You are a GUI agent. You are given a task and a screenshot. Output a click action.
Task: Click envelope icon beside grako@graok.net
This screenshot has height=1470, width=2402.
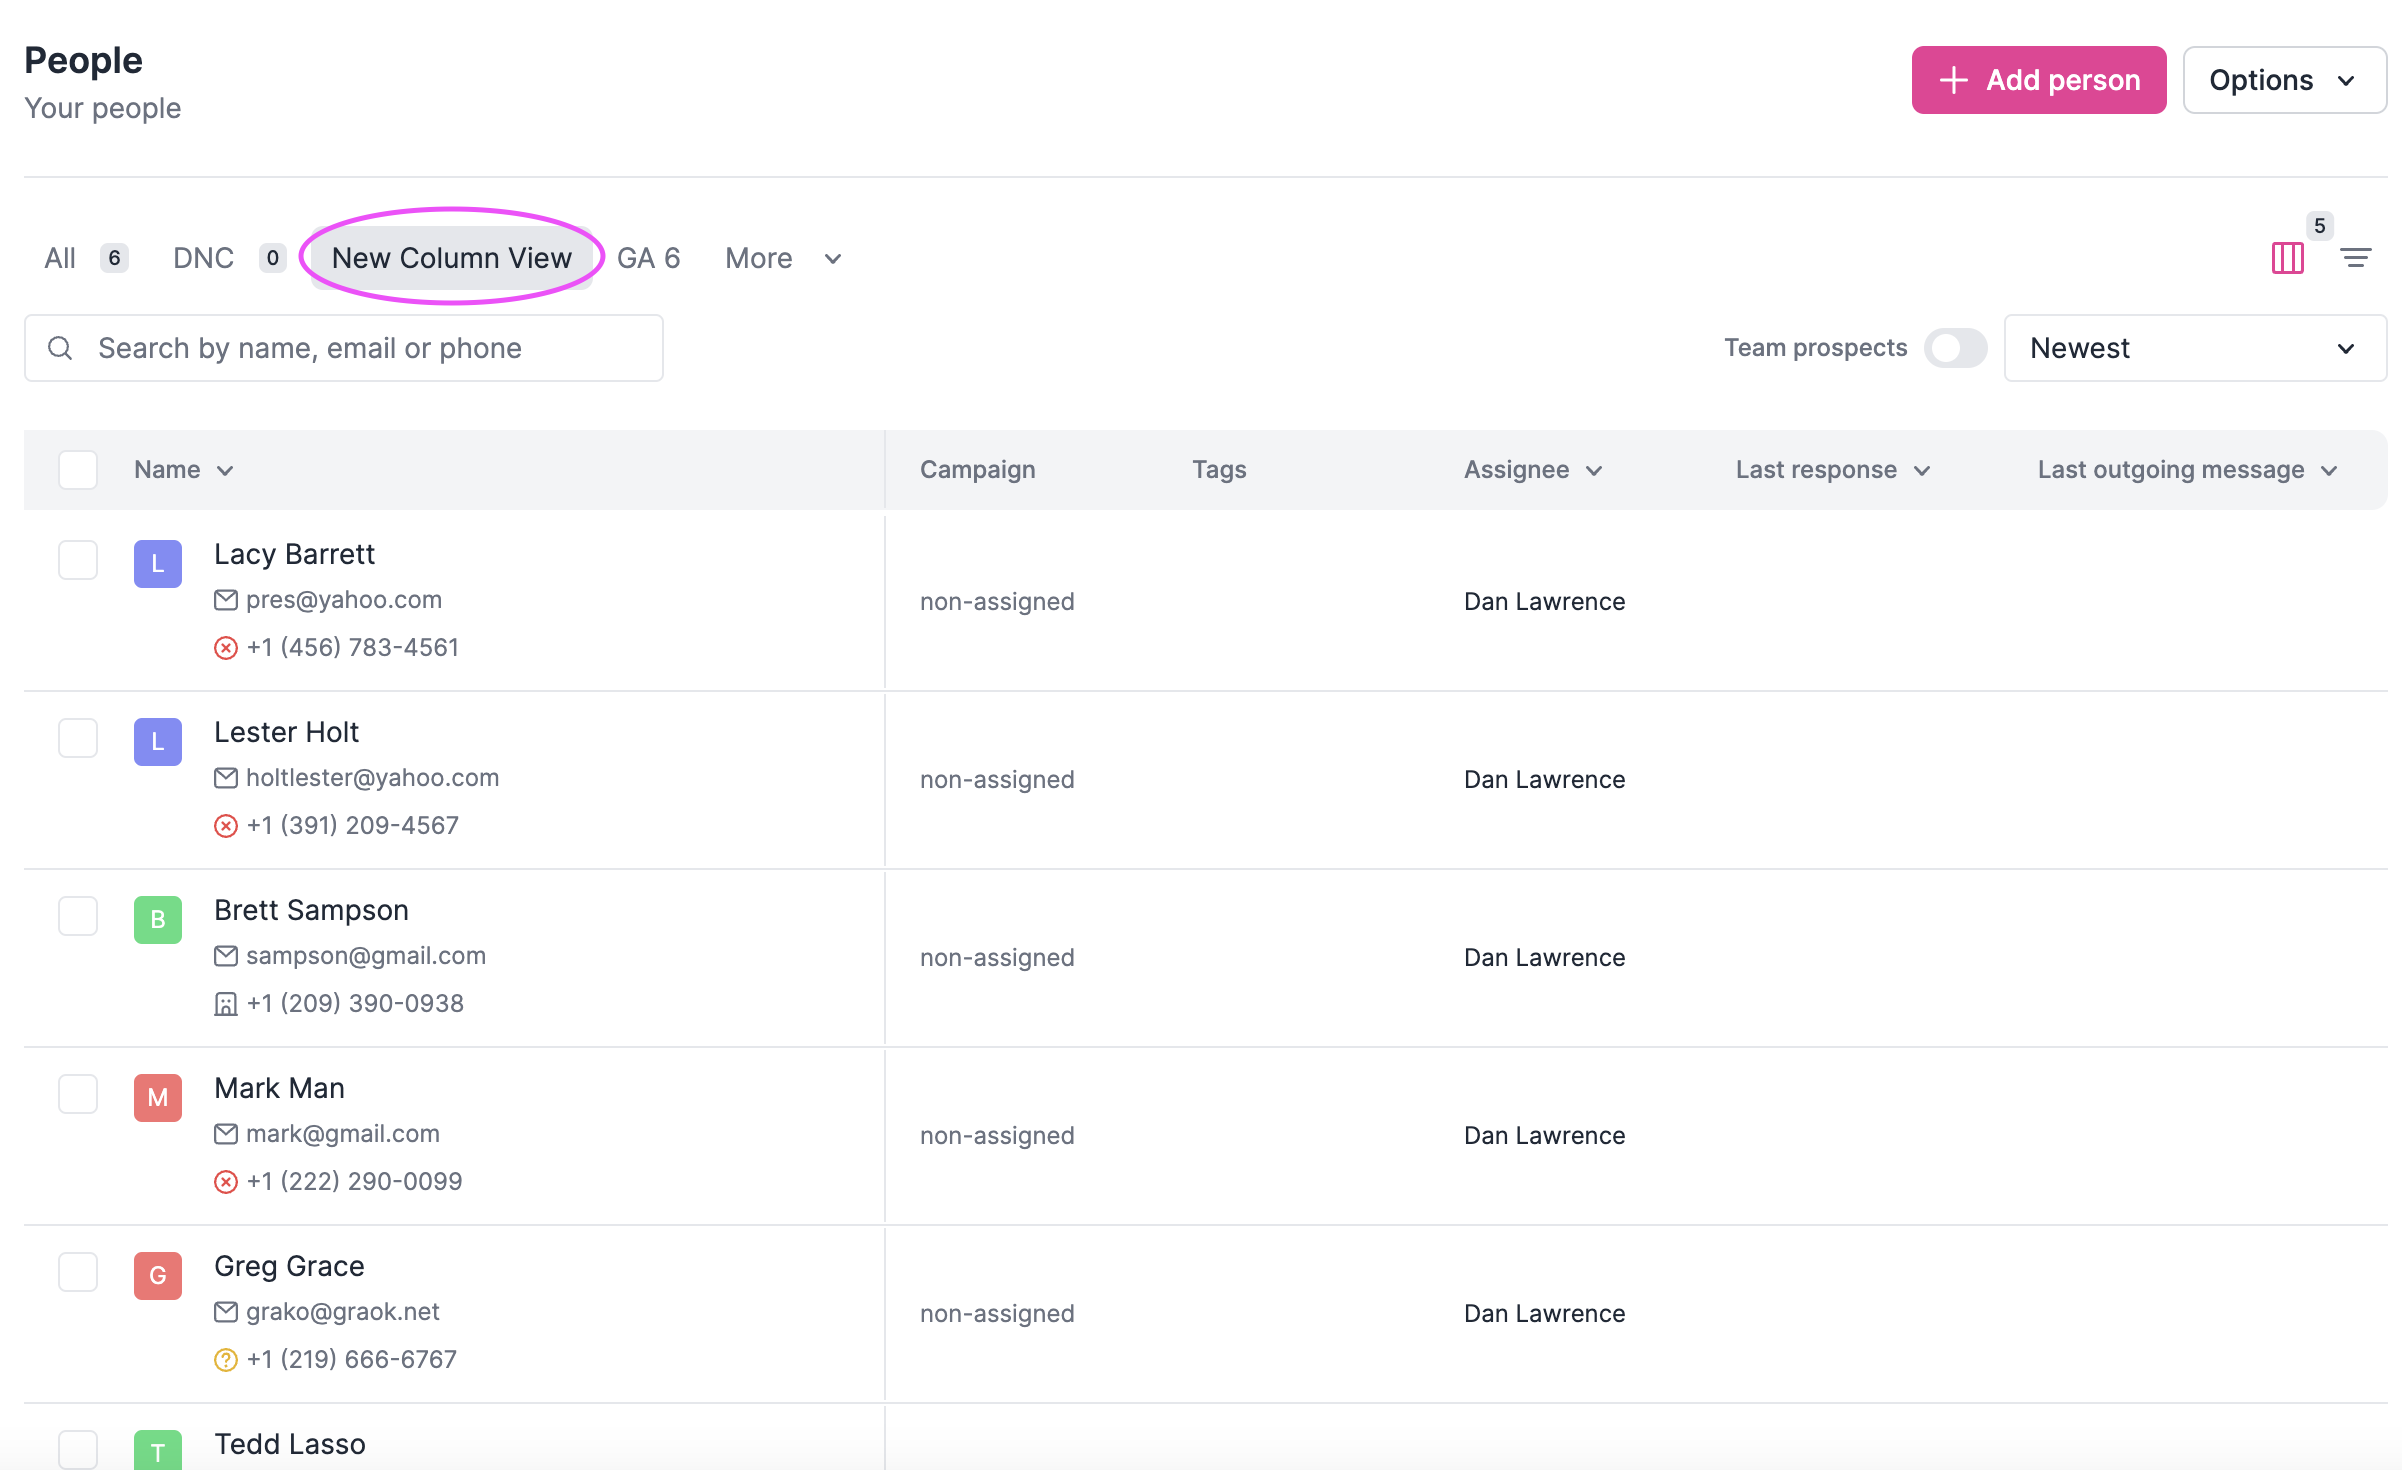[226, 1312]
